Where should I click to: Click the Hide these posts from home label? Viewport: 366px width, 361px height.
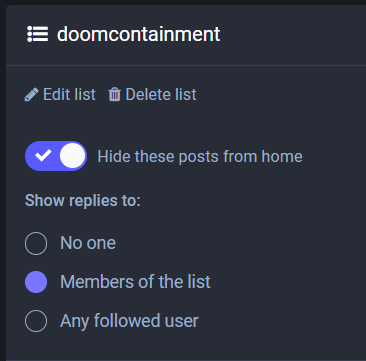pos(200,157)
